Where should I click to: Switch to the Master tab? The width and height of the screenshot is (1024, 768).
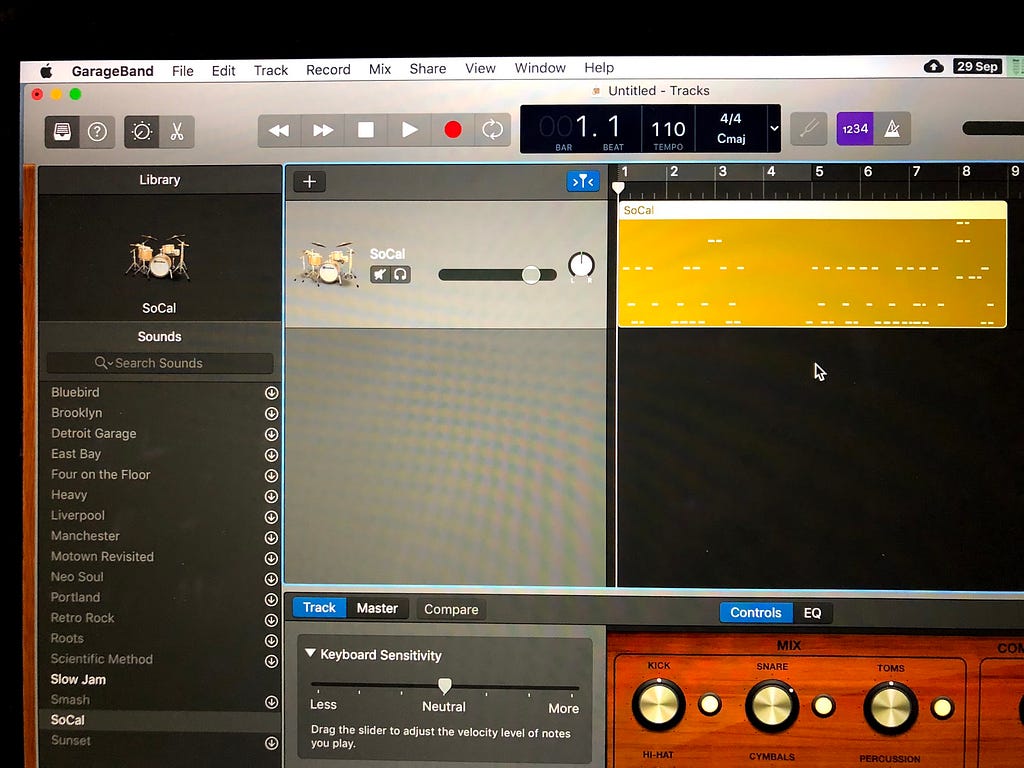click(377, 608)
